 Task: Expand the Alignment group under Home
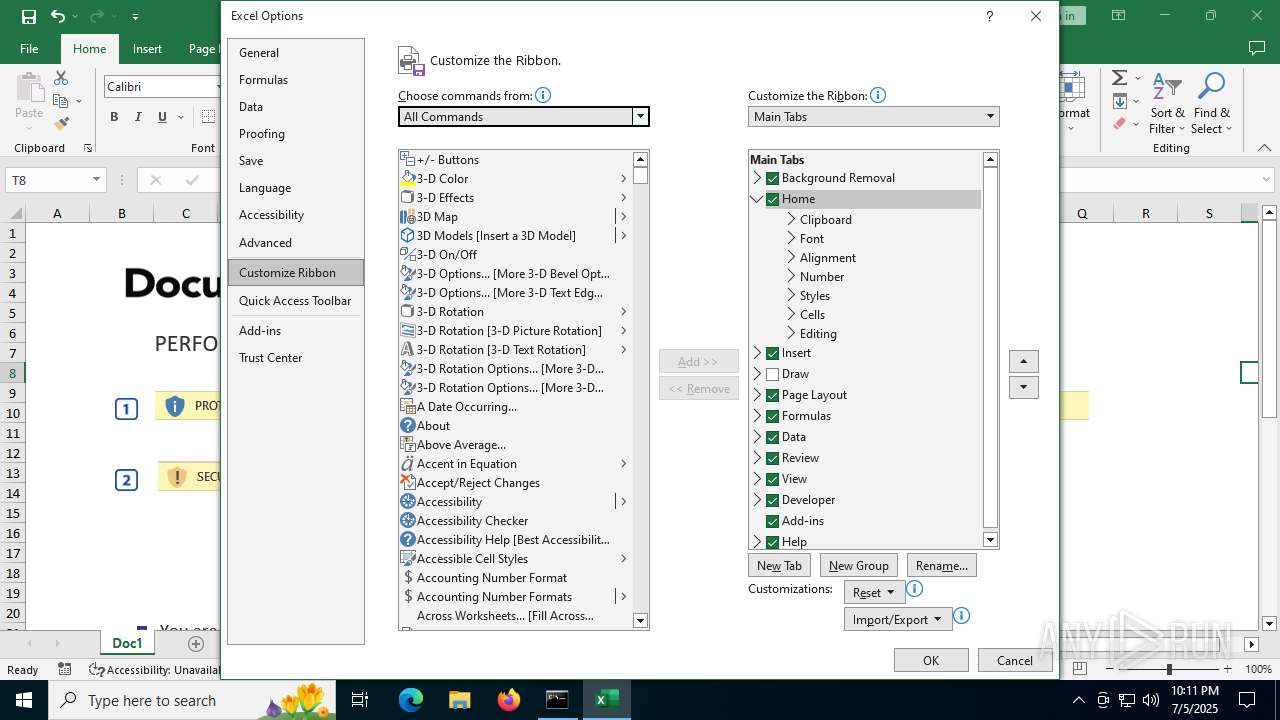coord(791,257)
